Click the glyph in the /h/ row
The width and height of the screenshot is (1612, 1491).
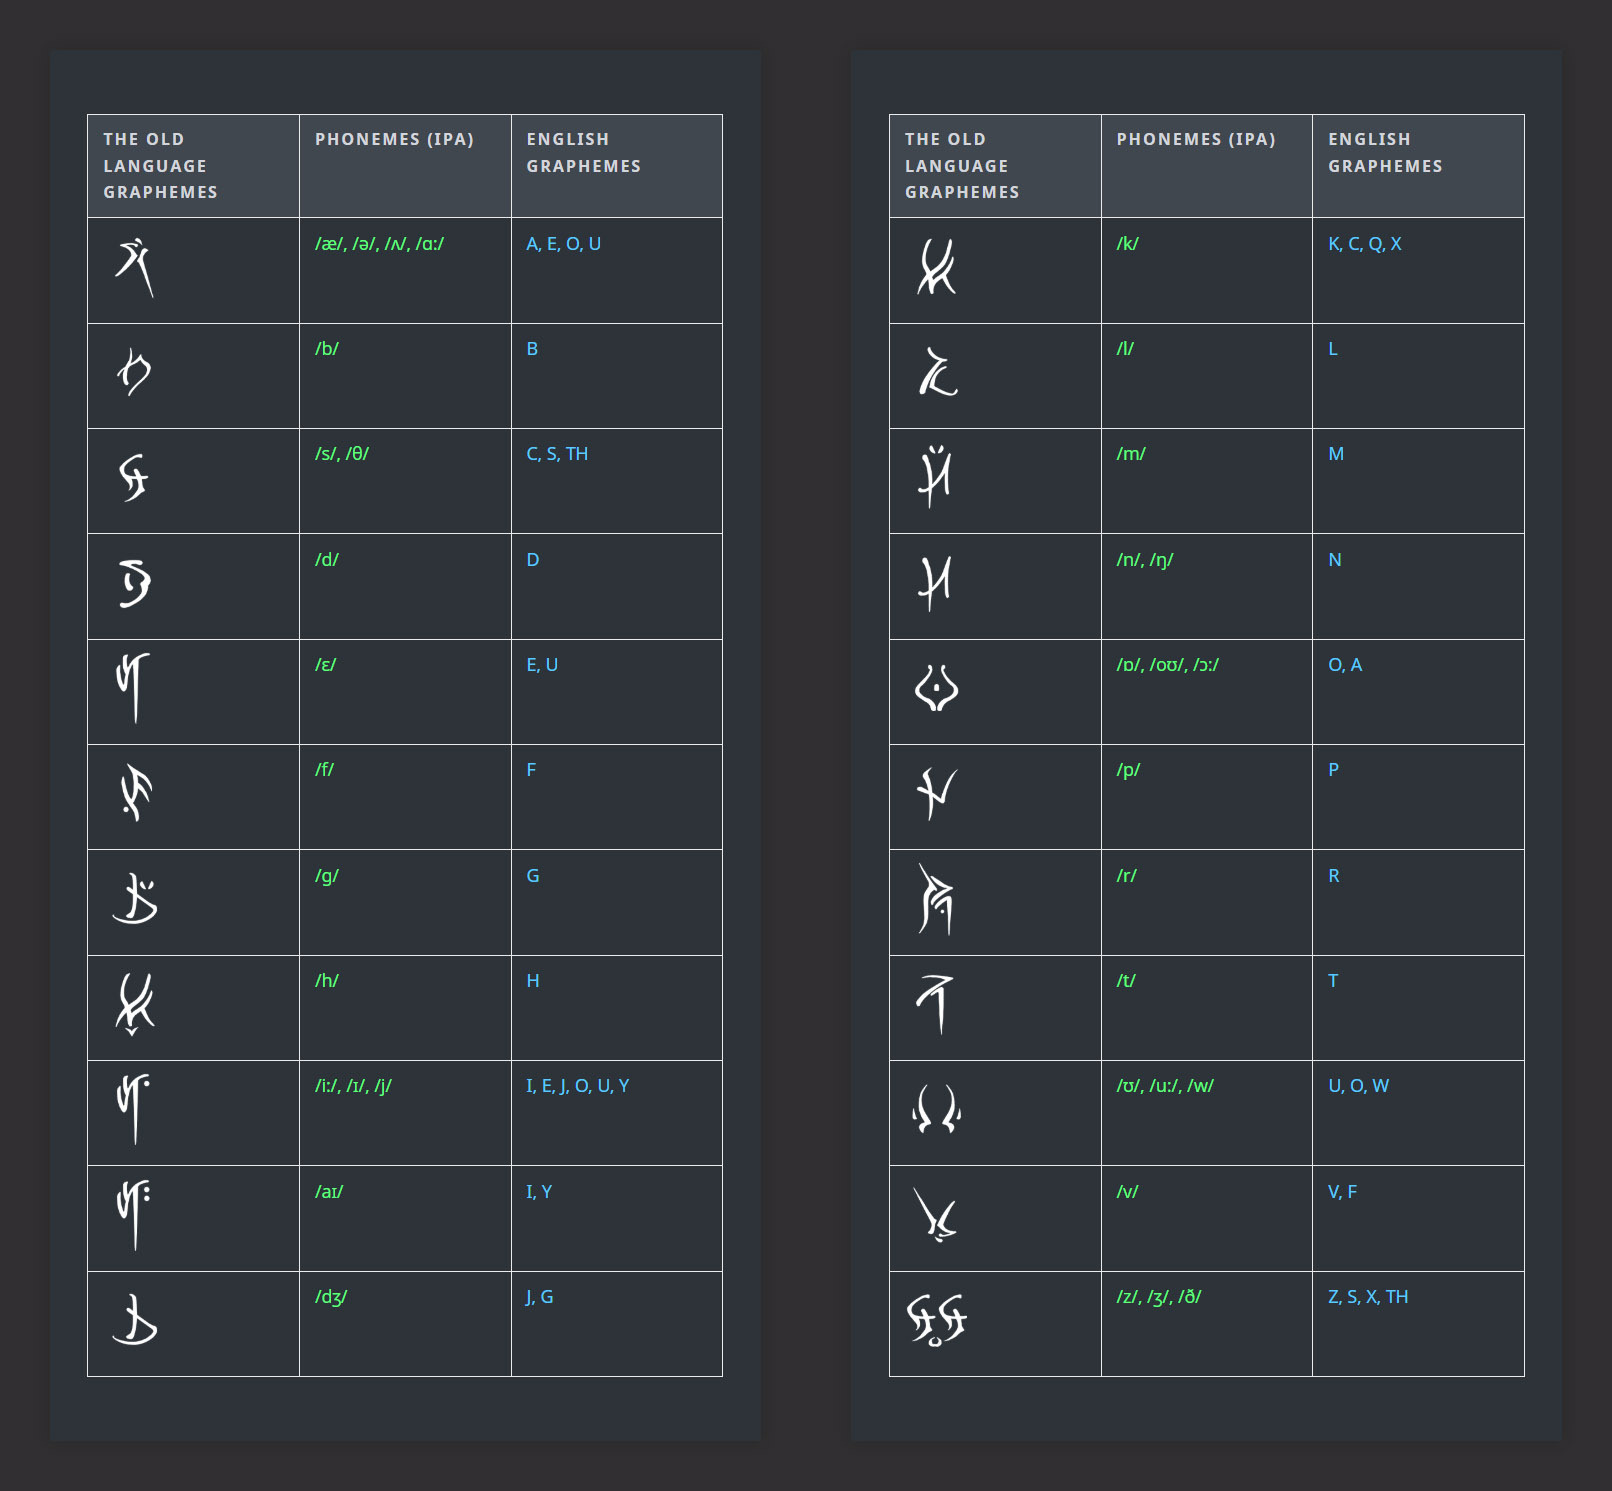click(x=135, y=1004)
